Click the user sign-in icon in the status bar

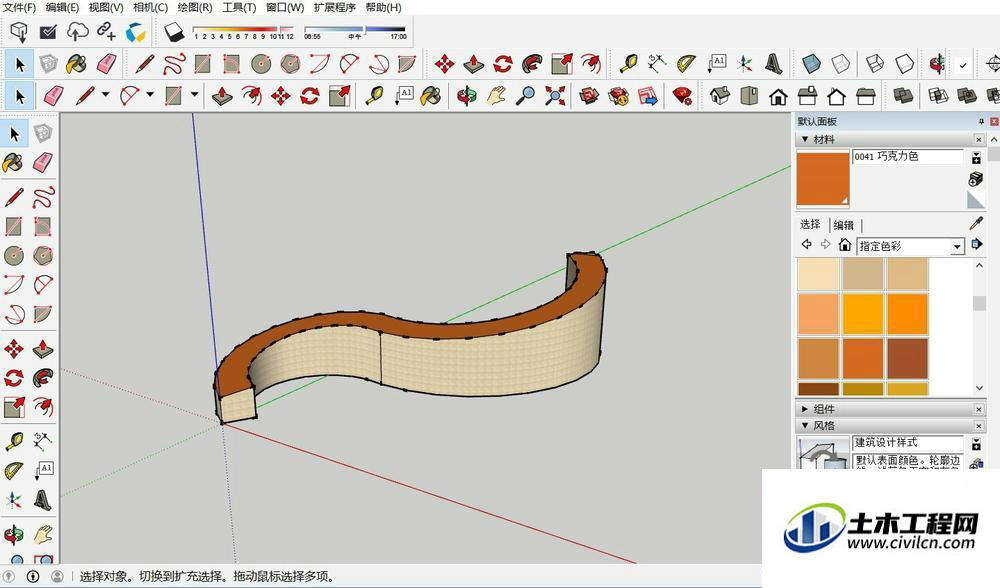(57, 577)
